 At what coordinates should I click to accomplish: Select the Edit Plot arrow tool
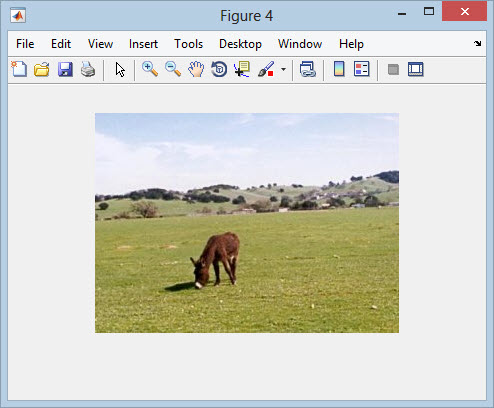pyautogui.click(x=120, y=70)
